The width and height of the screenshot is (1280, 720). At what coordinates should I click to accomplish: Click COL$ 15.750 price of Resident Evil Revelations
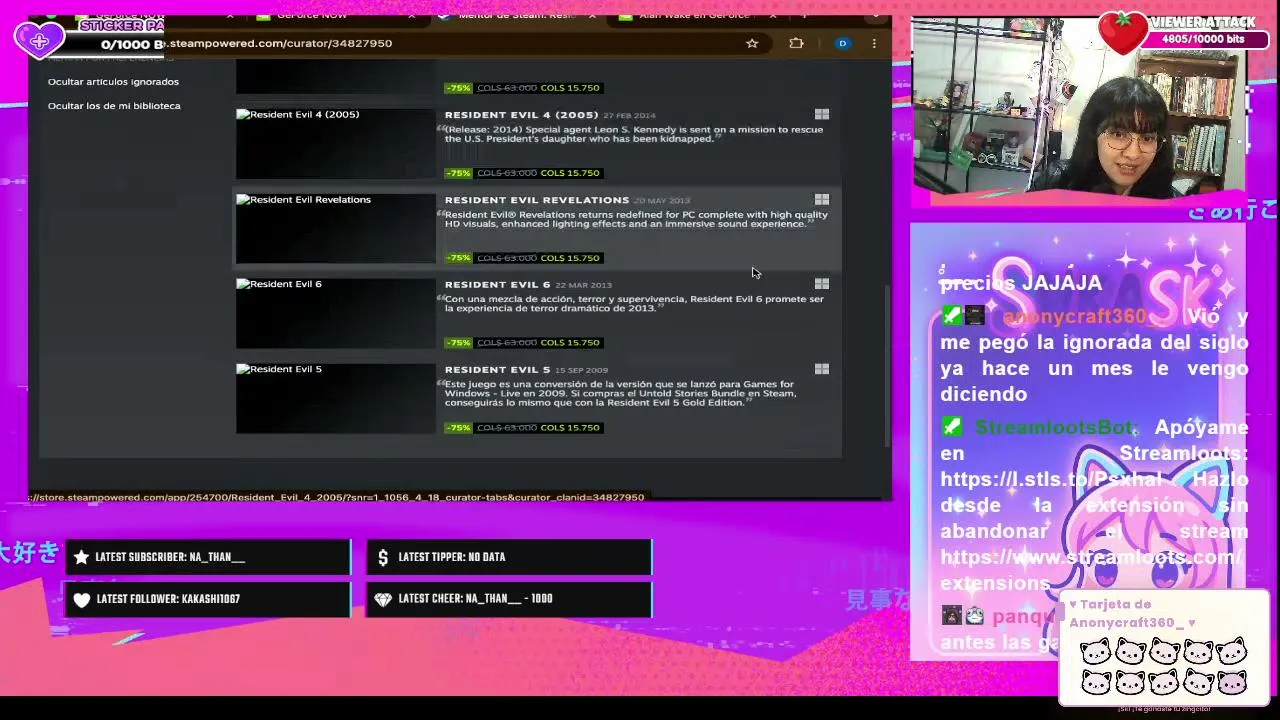click(570, 258)
